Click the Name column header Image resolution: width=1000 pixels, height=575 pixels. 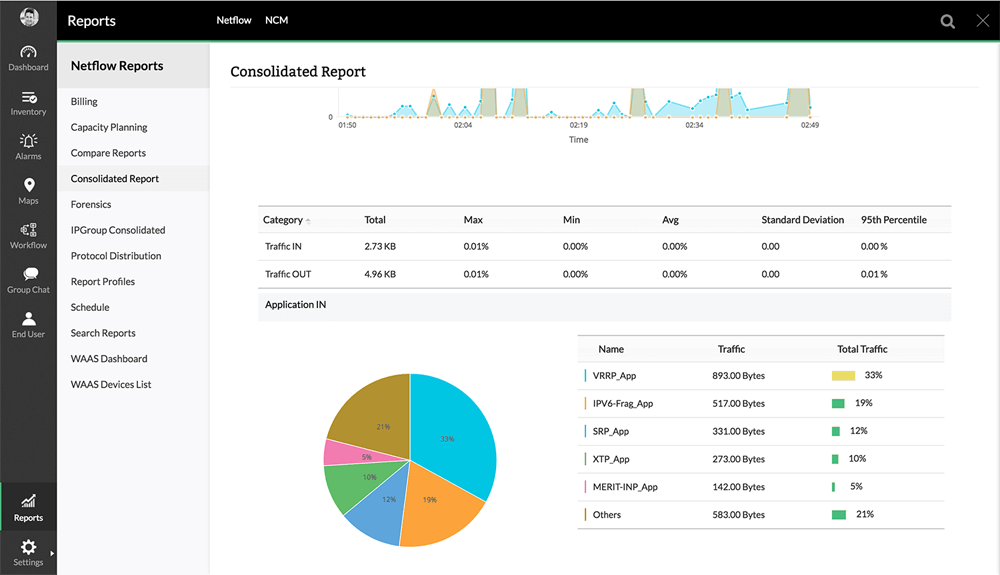pyautogui.click(x=611, y=349)
